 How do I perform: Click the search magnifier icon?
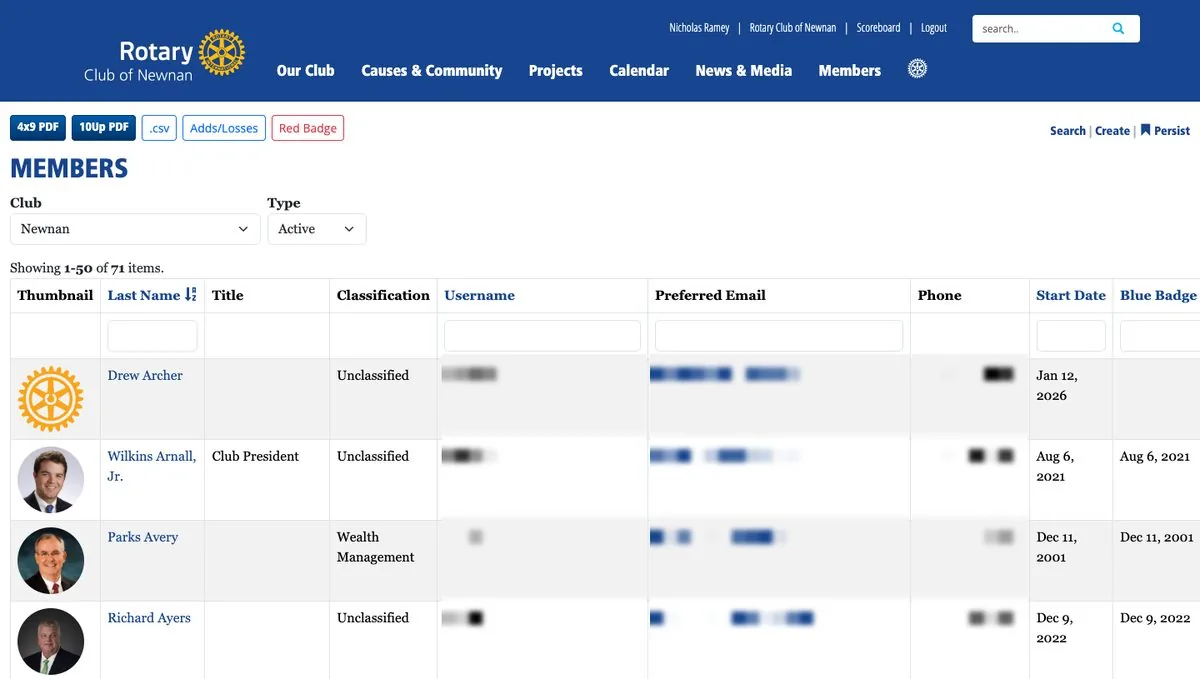pyautogui.click(x=1118, y=28)
